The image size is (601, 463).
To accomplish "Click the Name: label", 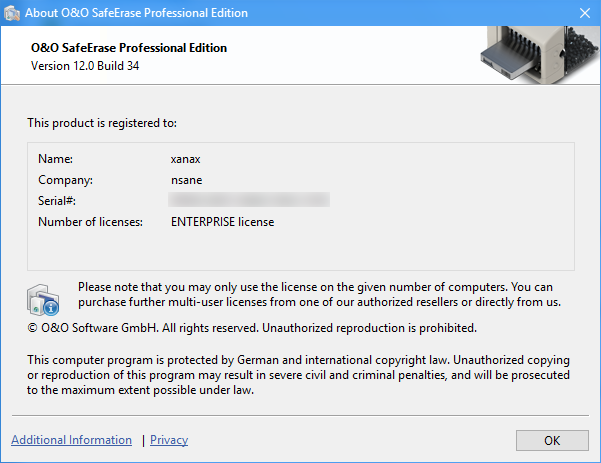I will (x=56, y=159).
